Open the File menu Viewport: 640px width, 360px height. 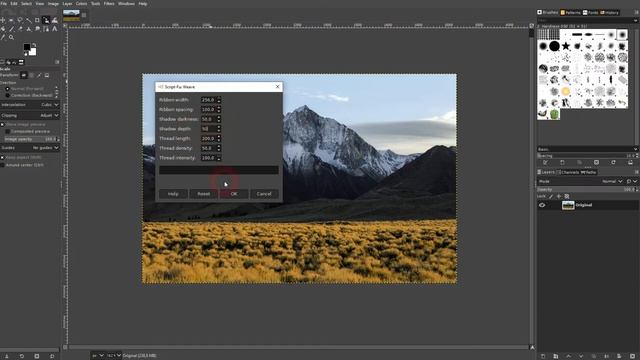coord(4,3)
